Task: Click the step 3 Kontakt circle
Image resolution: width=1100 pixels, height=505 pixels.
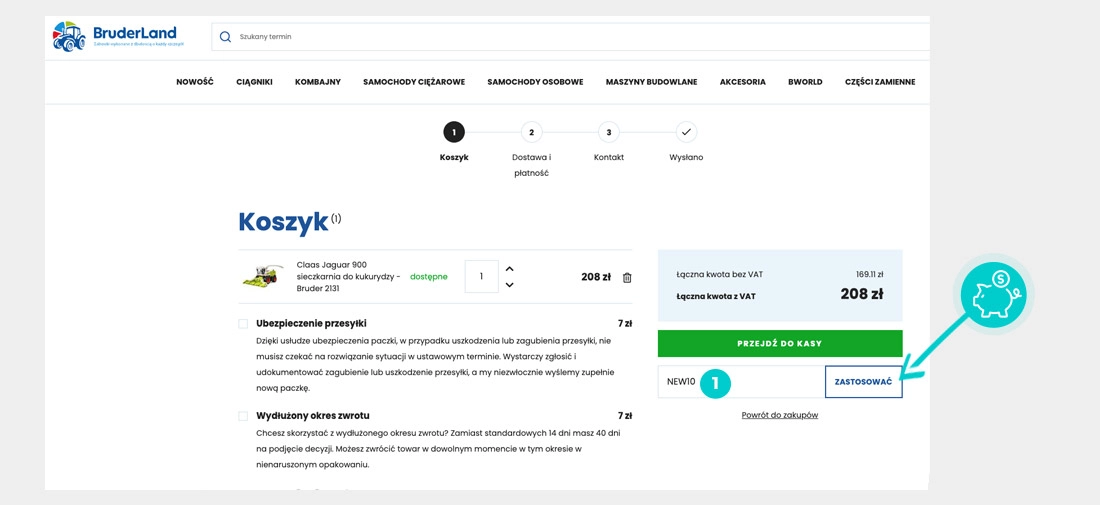Action: 609,132
